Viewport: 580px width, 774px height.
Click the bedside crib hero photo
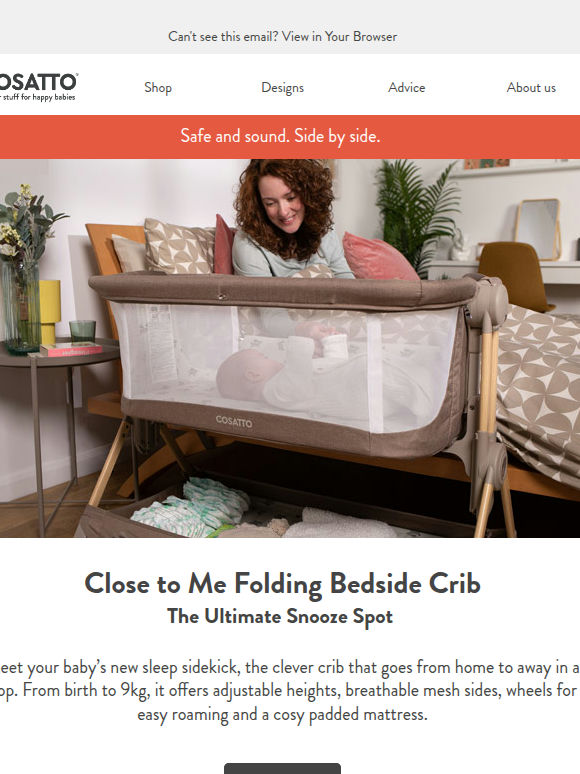[290, 348]
